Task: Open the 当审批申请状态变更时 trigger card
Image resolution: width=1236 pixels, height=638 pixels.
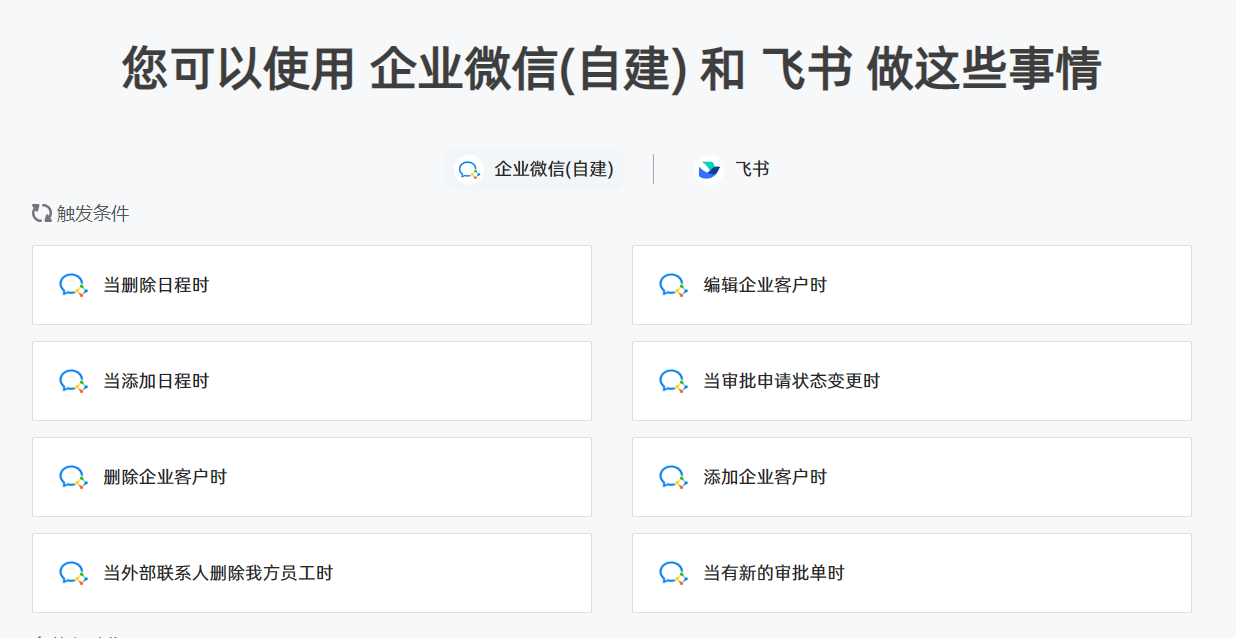Action: coord(912,381)
